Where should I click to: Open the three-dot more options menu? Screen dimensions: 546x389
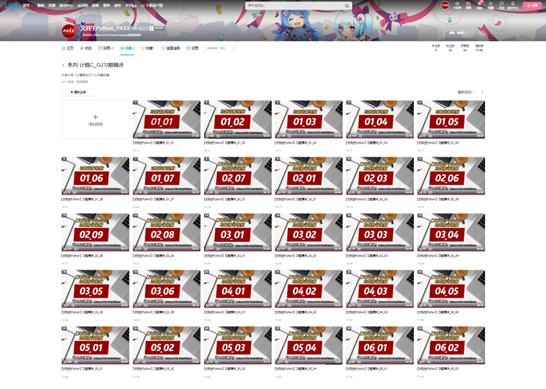[x=482, y=92]
